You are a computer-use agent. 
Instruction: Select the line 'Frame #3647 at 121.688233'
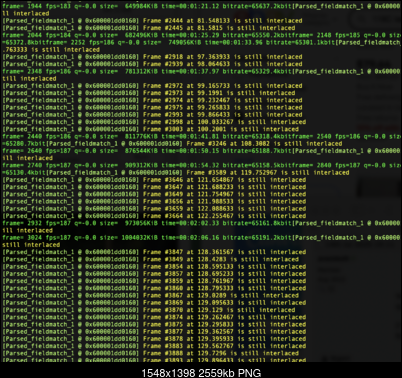point(154,187)
